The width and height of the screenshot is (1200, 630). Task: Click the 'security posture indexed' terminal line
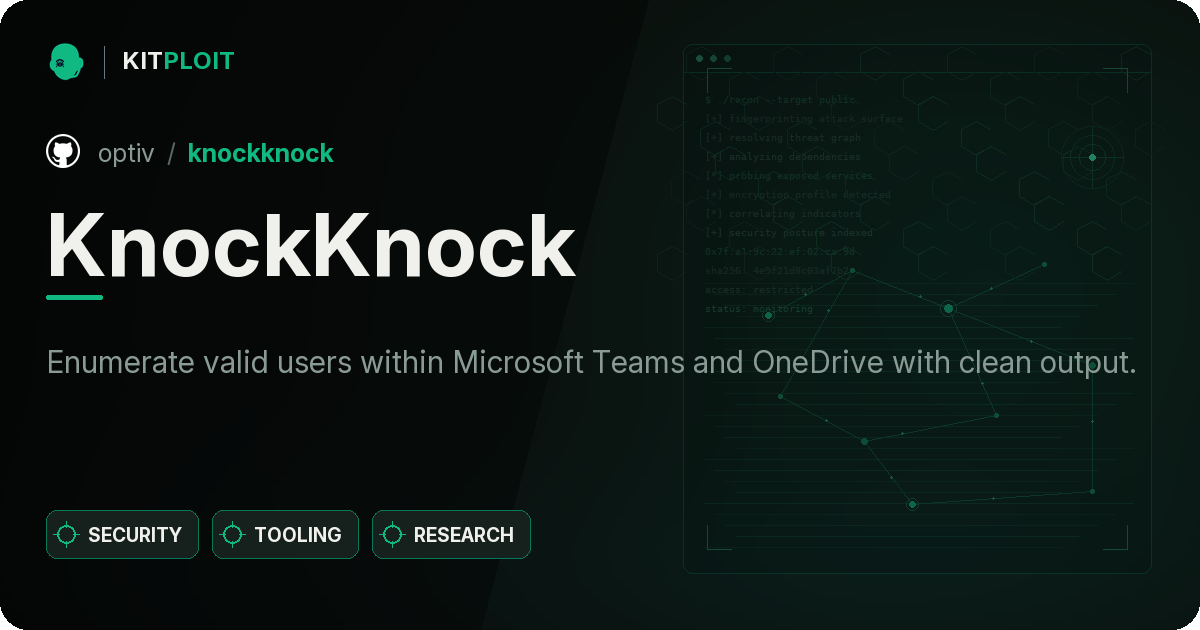pos(789,233)
